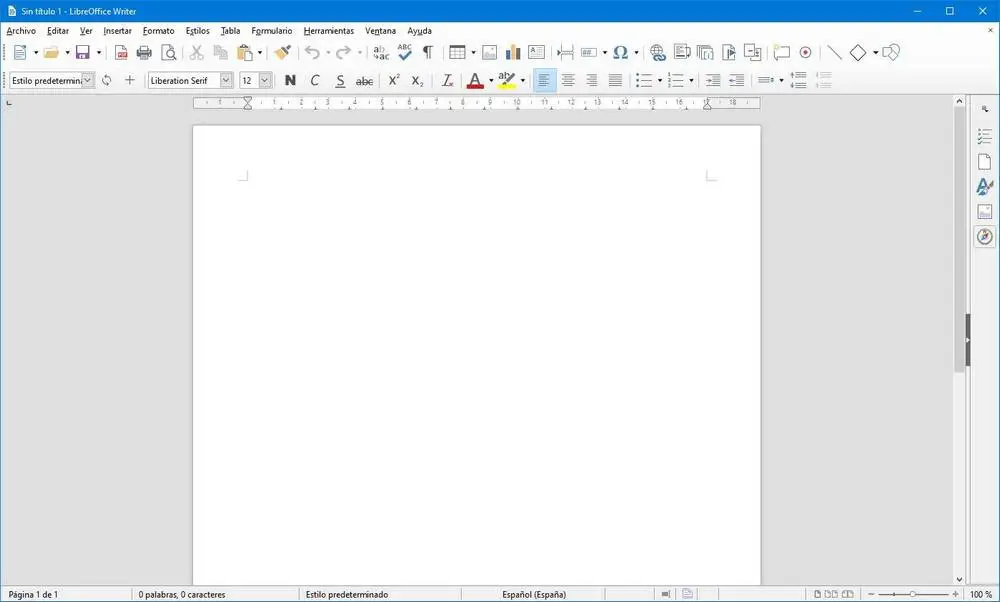1000x602 pixels.
Task: Insert a hyperlink using the globe icon
Action: point(657,53)
